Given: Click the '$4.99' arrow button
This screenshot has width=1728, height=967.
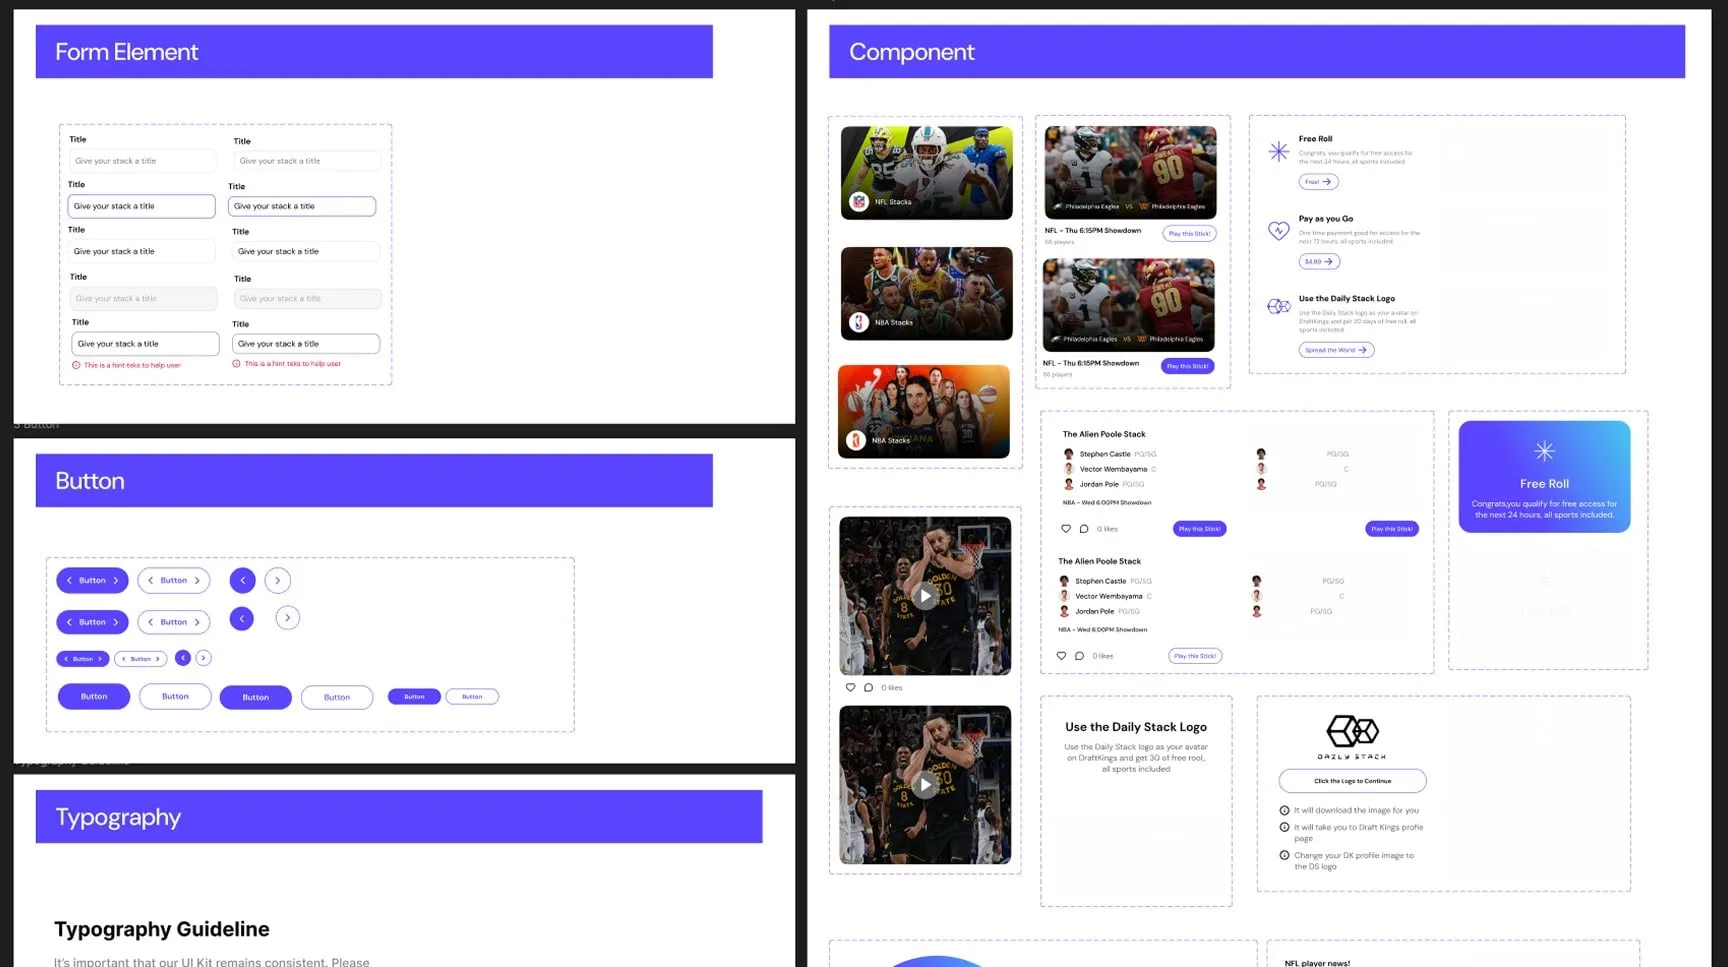Looking at the screenshot, I should tap(1319, 261).
